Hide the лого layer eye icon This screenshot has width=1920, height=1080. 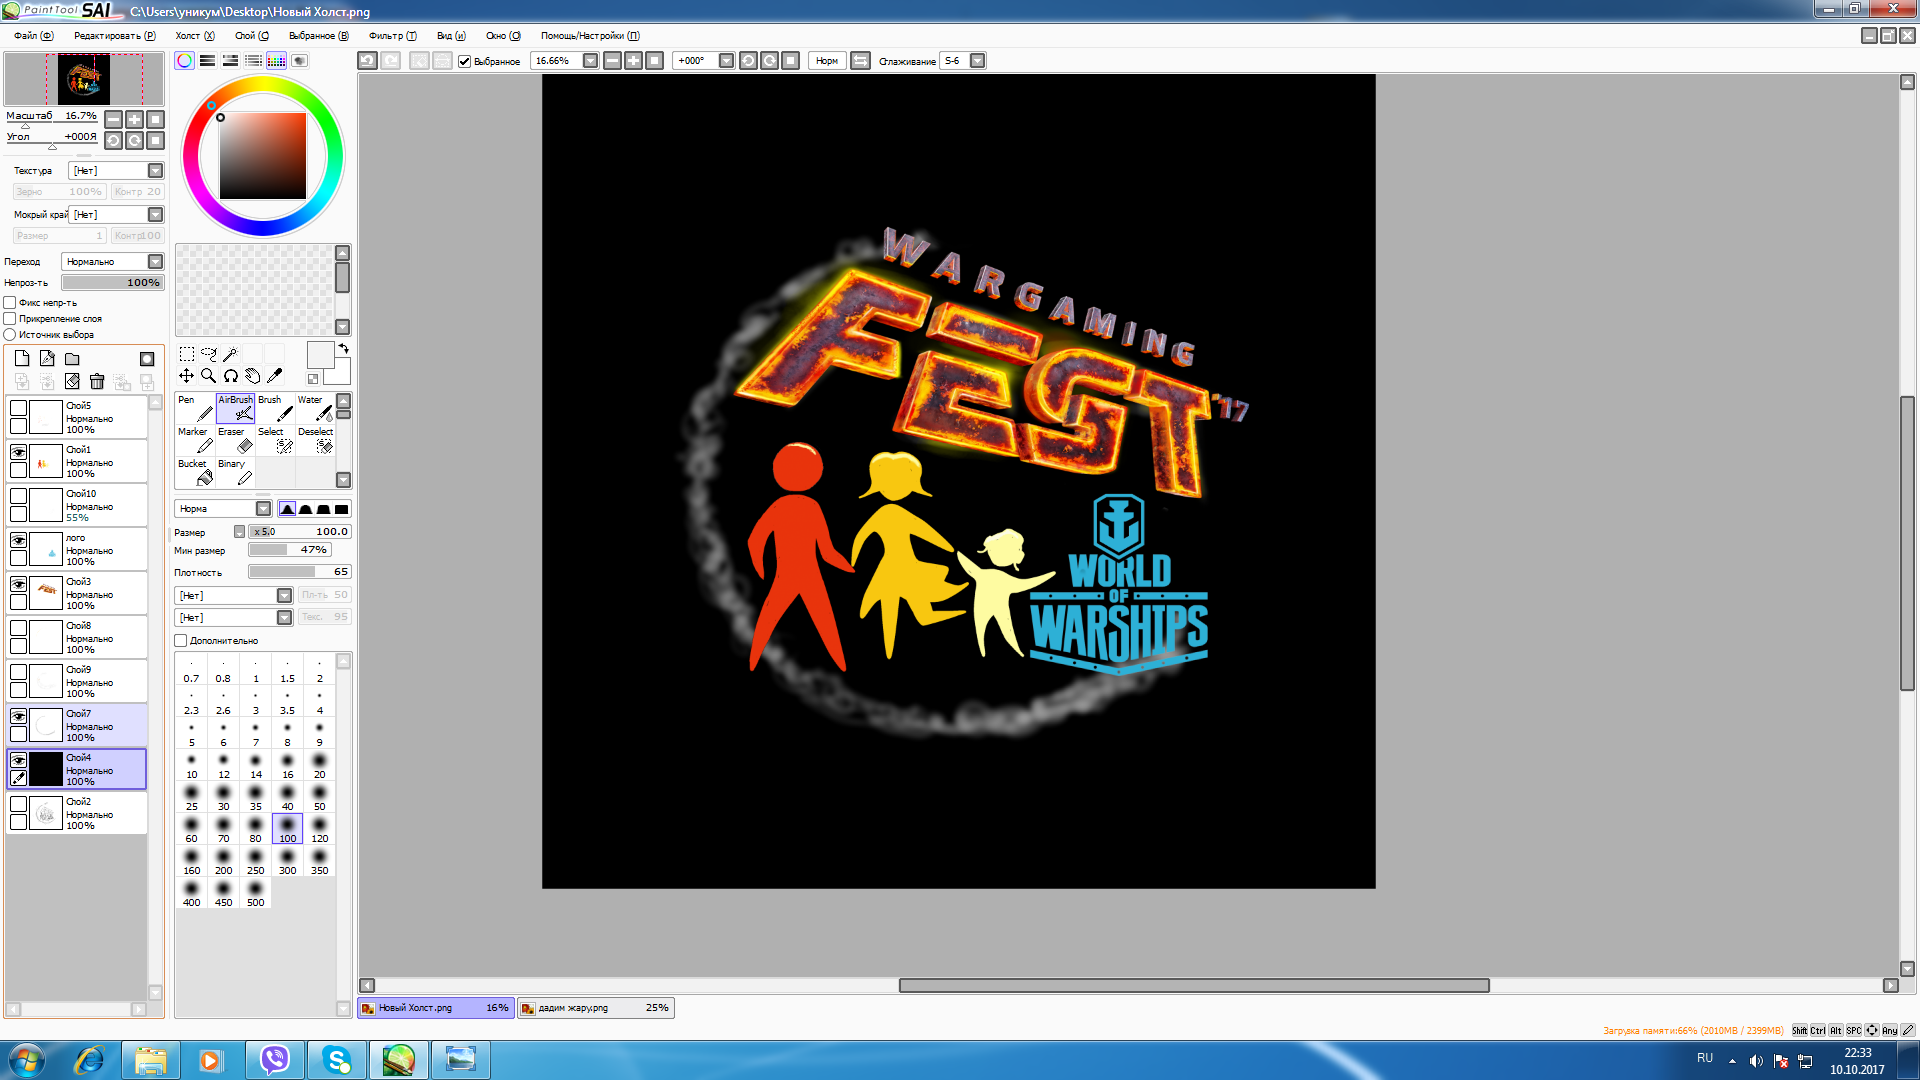coord(18,540)
